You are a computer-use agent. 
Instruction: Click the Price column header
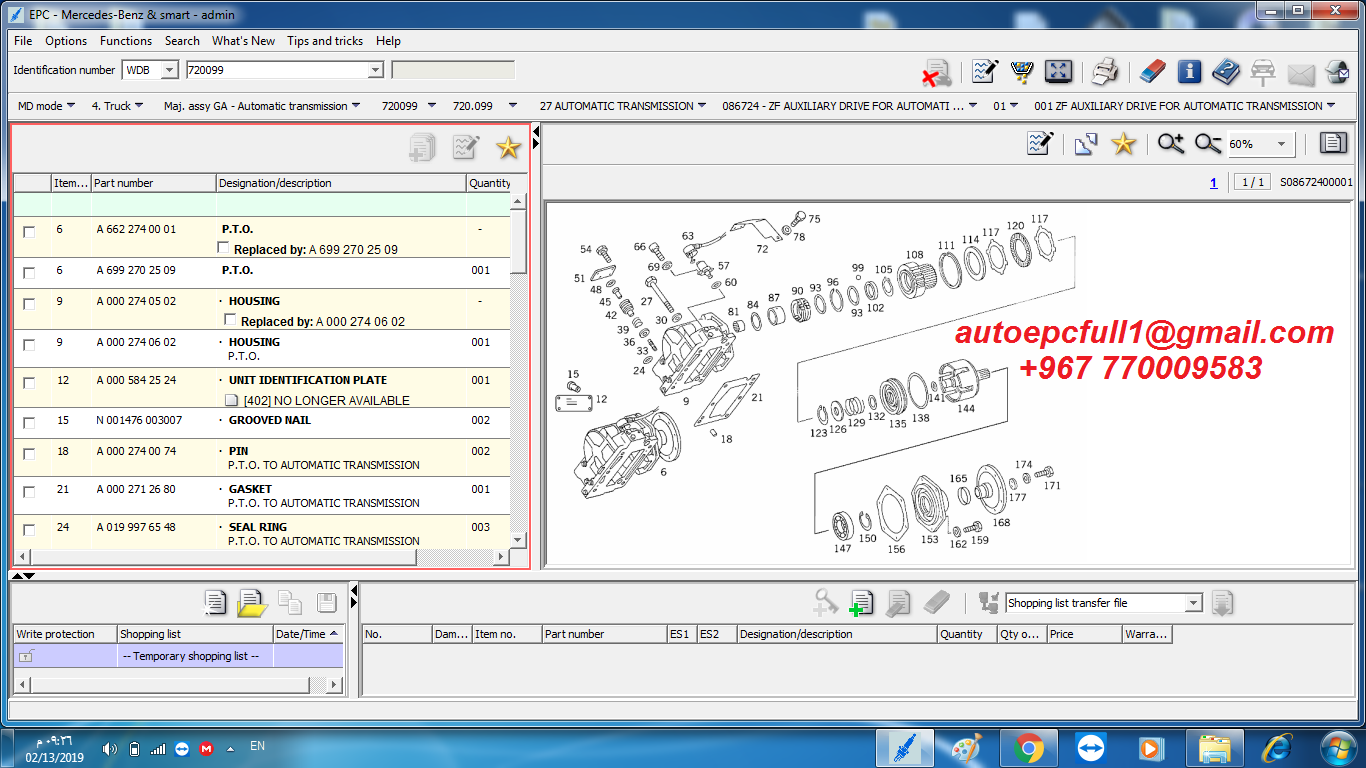(1084, 634)
